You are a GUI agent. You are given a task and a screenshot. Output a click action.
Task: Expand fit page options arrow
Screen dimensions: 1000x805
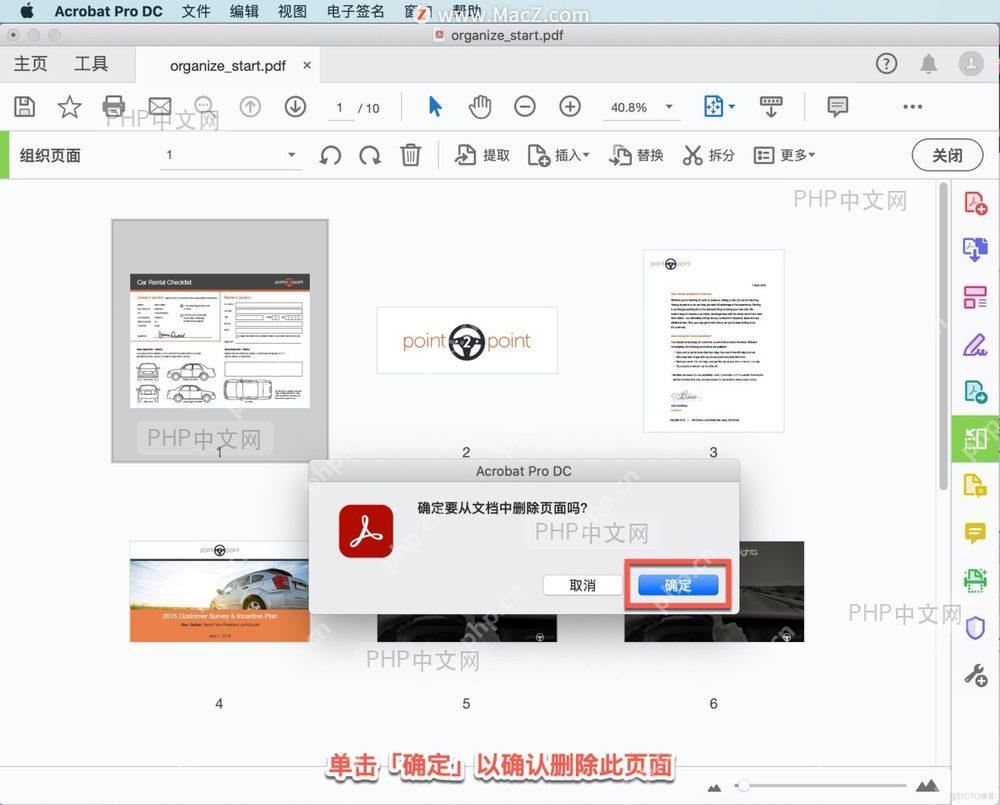[732, 107]
